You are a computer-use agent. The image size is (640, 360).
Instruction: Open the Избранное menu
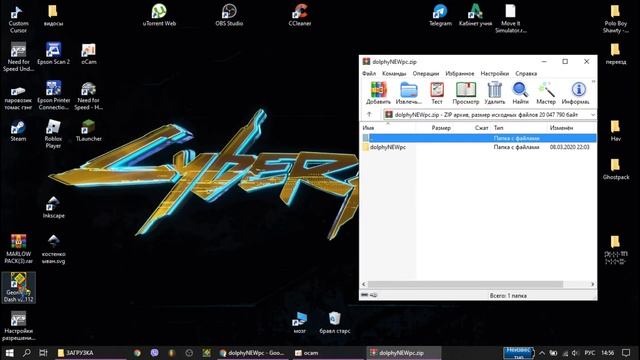460,73
